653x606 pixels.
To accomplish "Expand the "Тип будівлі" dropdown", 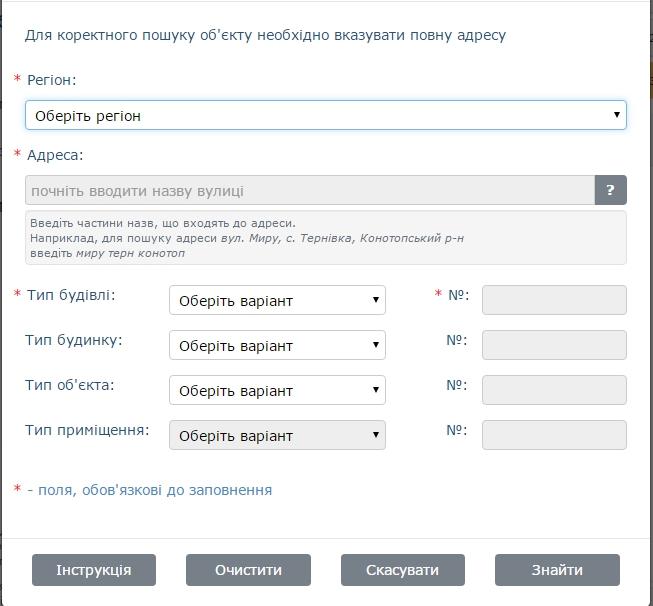I will pos(277,300).
